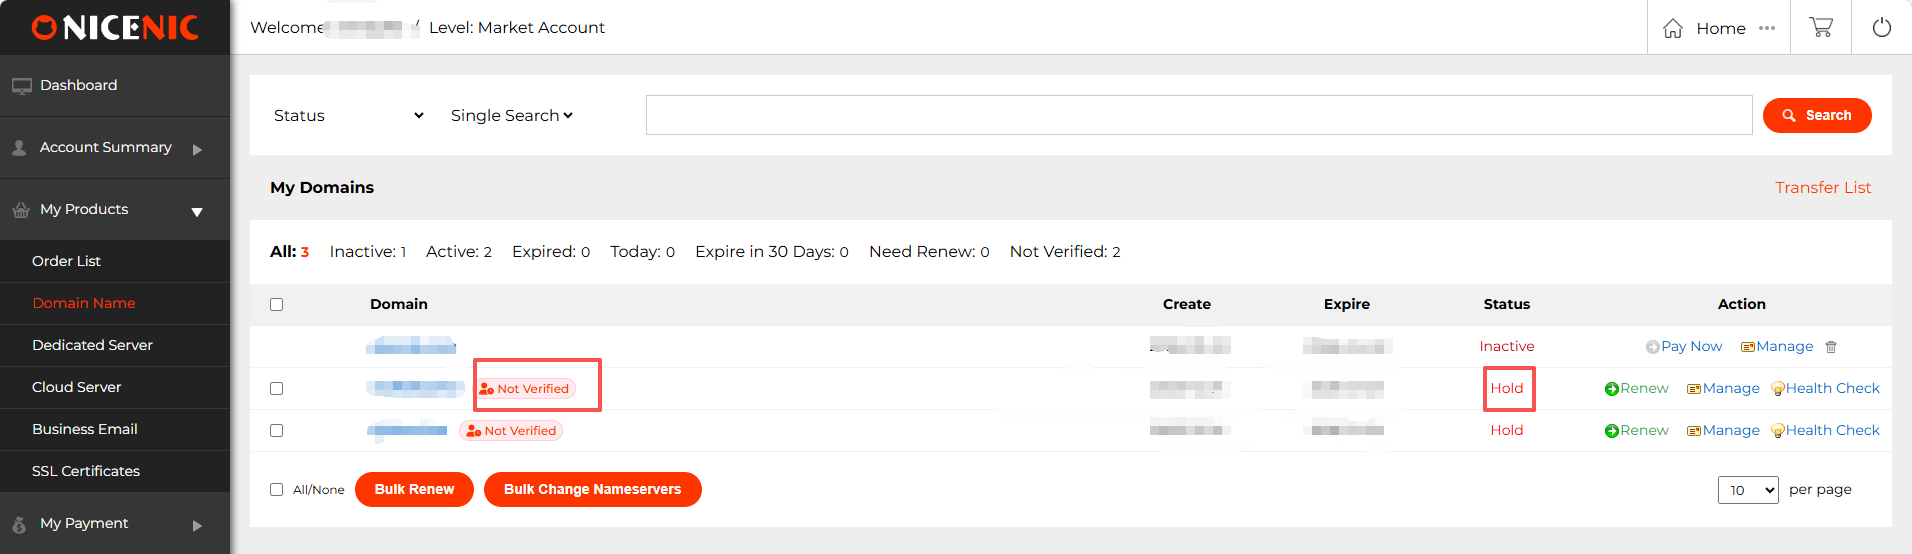
Task: Change the per page count dropdown
Action: 1747,490
